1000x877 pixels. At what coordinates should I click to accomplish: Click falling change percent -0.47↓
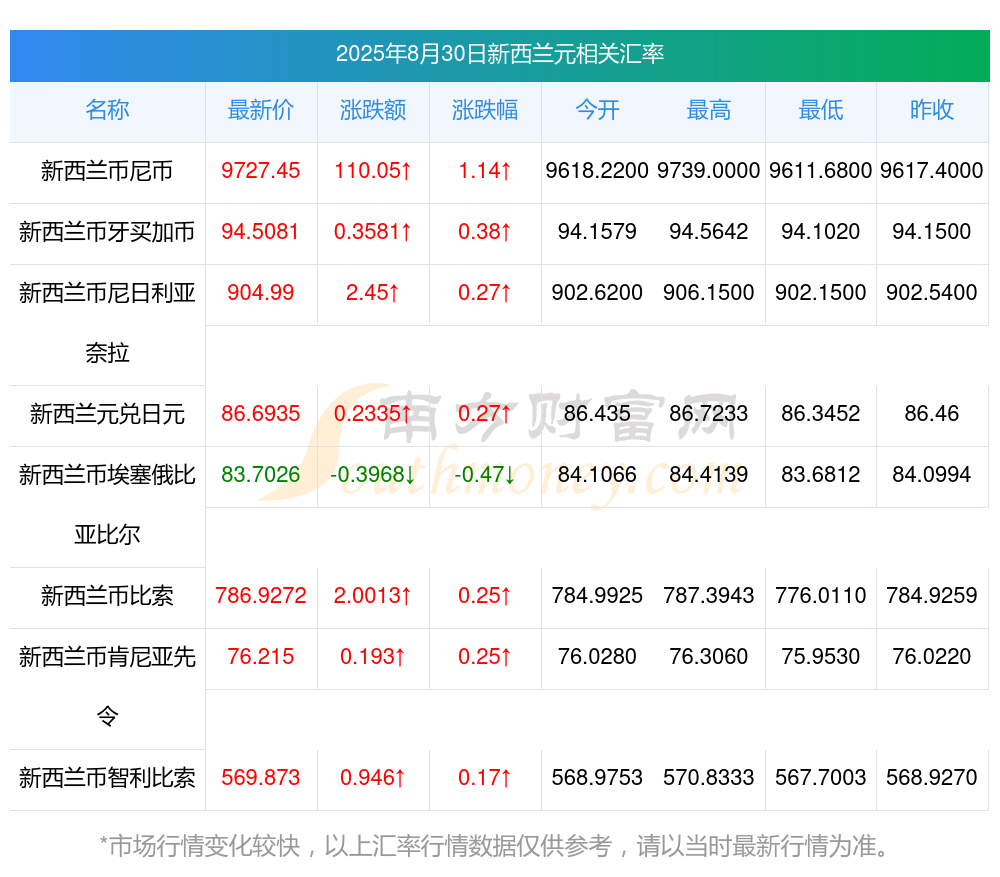click(485, 475)
